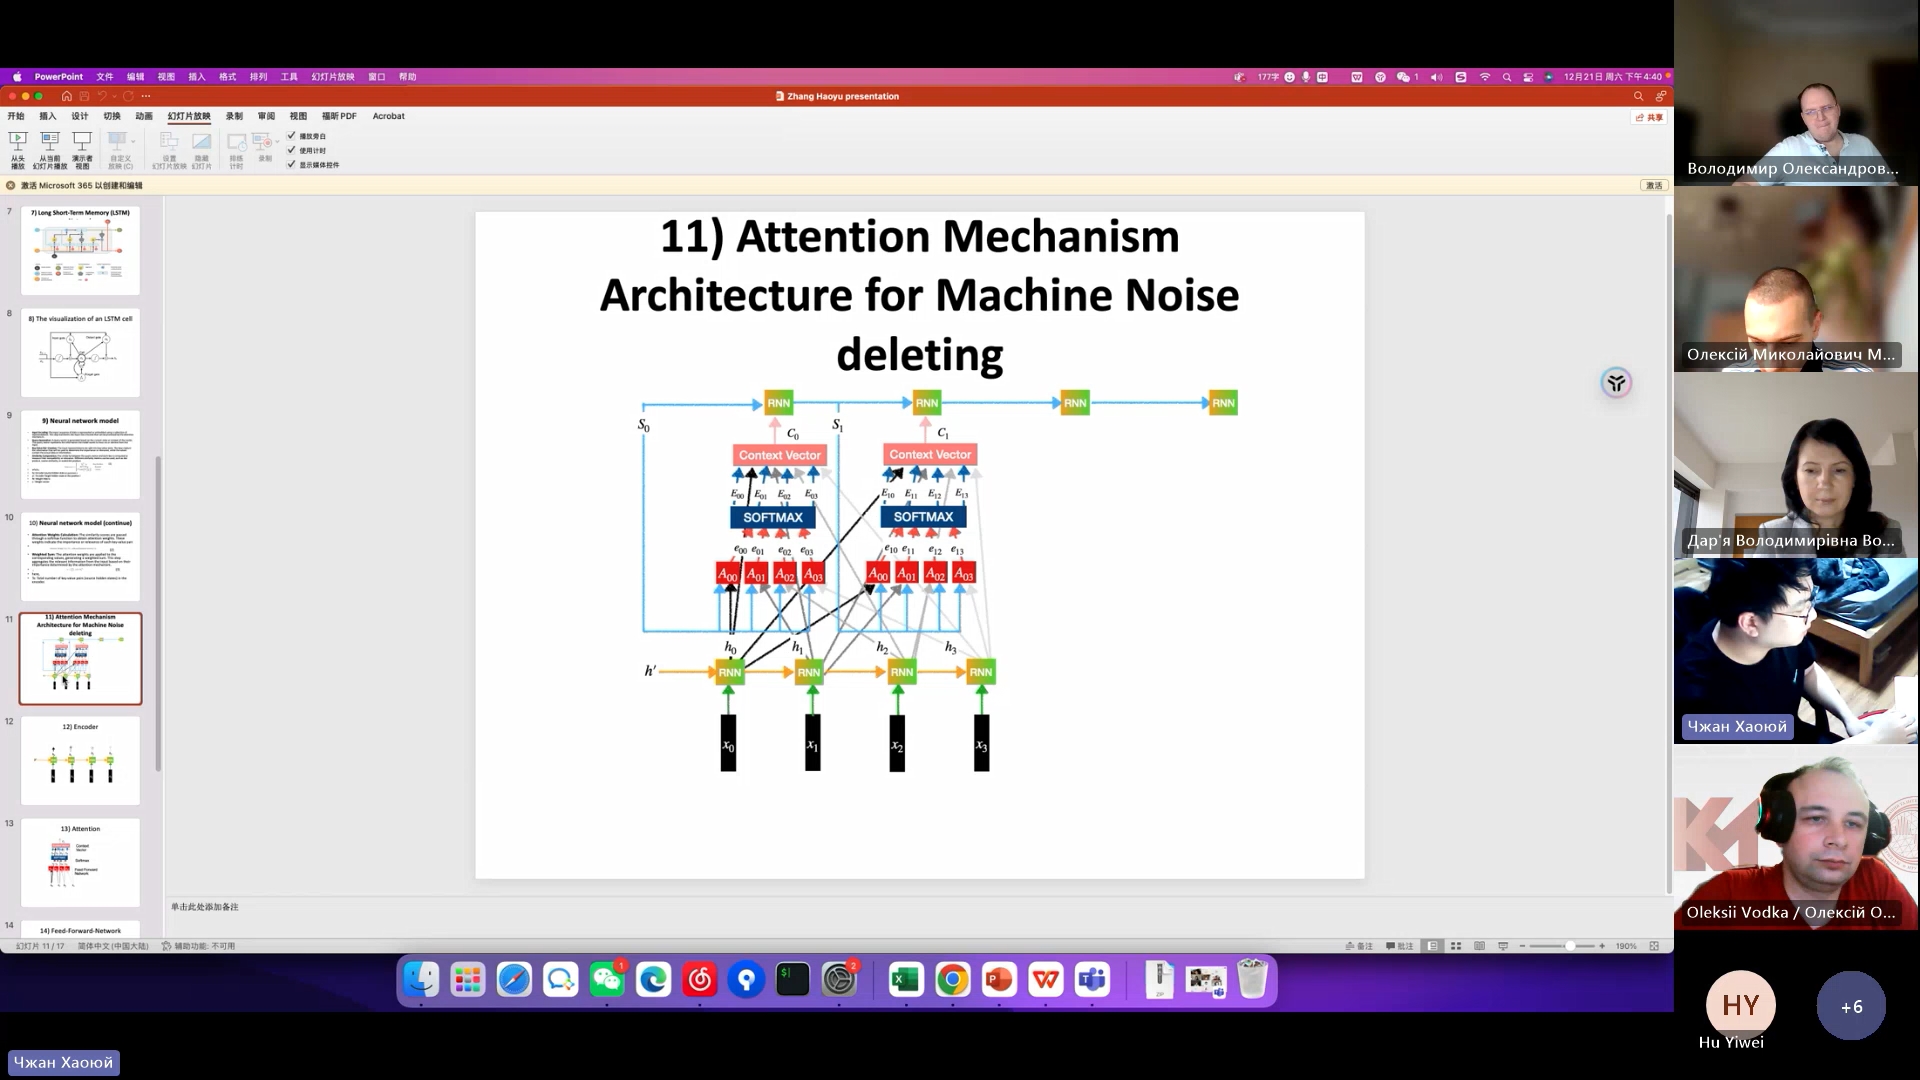Open the 录制 record dropdown arrow in ribbon
Screen dimensions: 1920x1080
tap(277, 142)
